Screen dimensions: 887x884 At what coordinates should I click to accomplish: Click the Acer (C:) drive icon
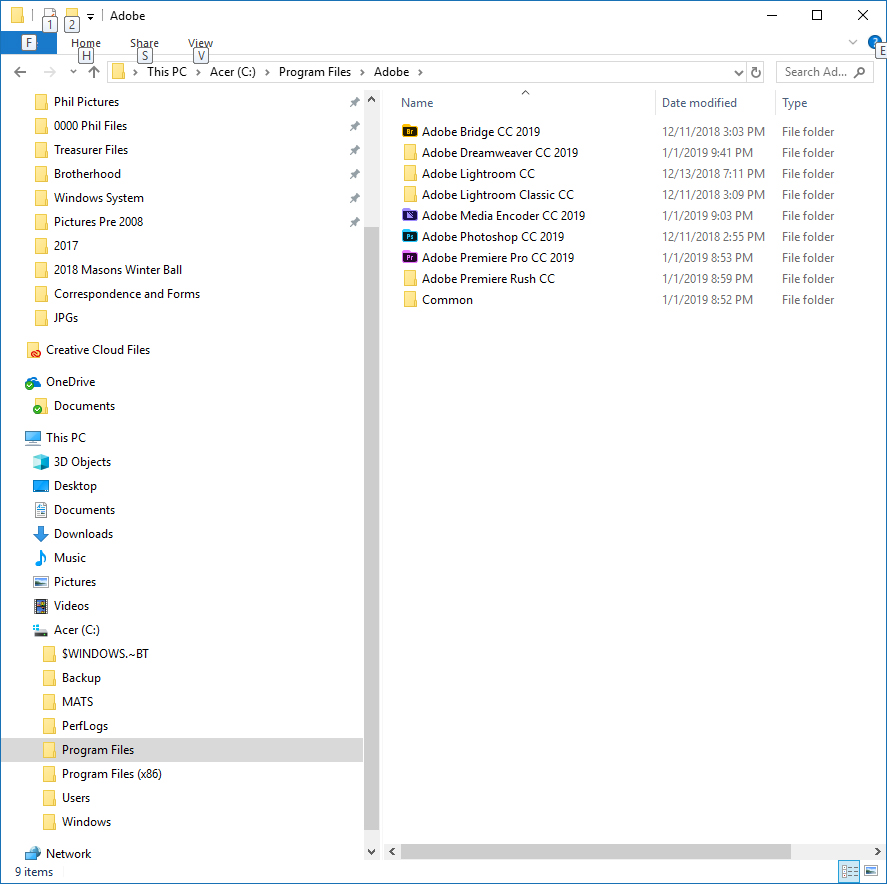coord(40,630)
